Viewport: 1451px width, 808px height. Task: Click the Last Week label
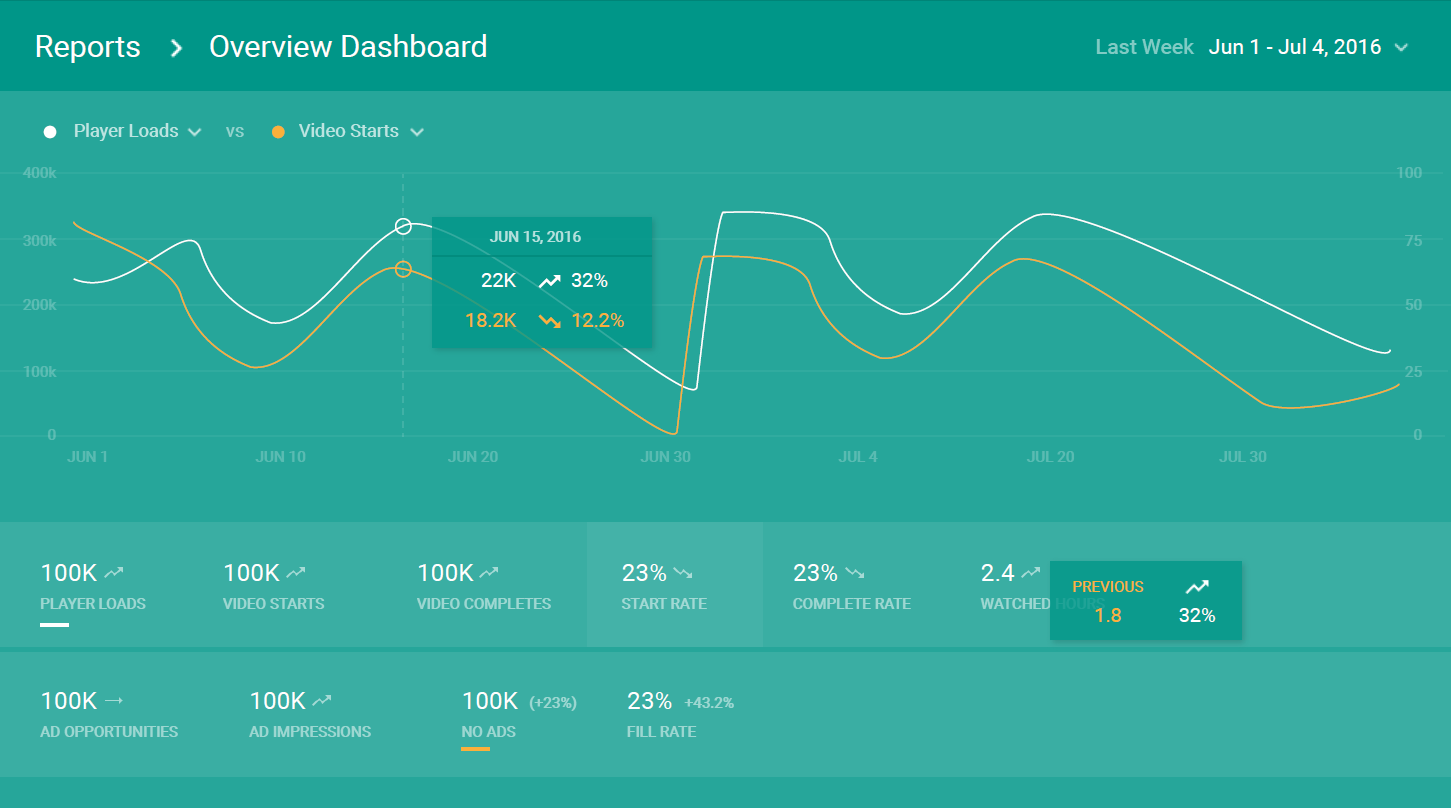1144,46
